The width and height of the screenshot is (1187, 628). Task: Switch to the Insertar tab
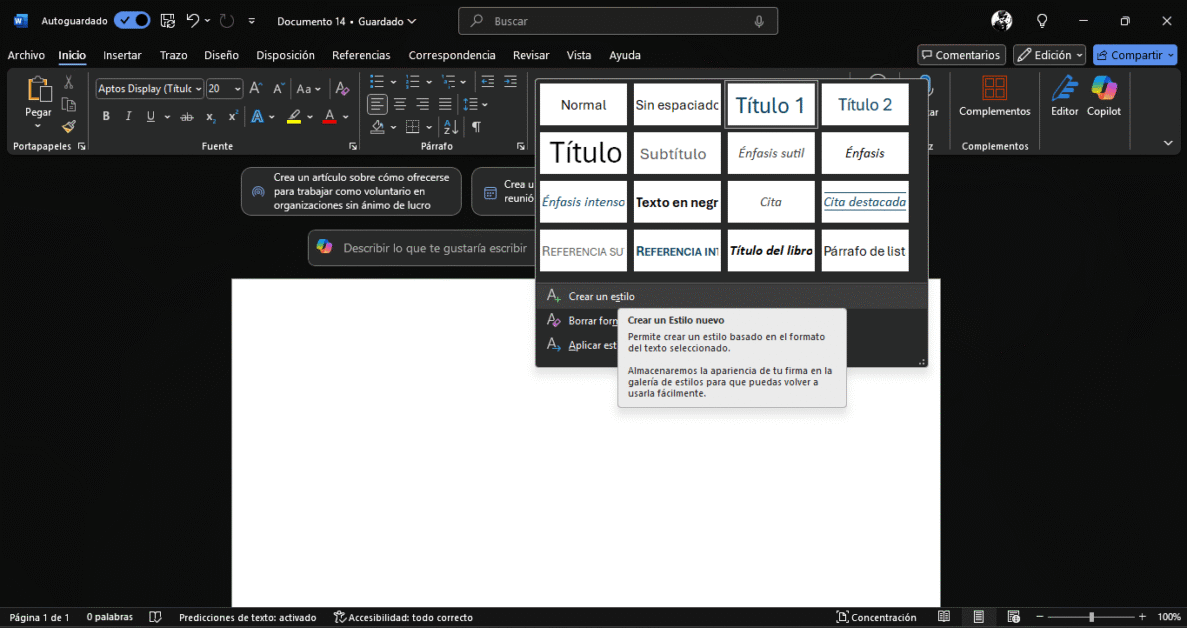tap(122, 55)
